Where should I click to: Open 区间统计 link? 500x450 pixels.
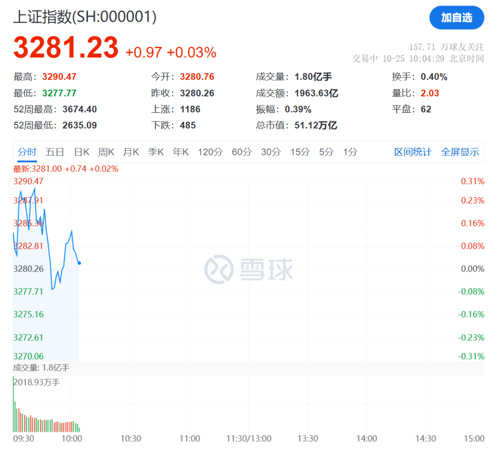point(413,152)
